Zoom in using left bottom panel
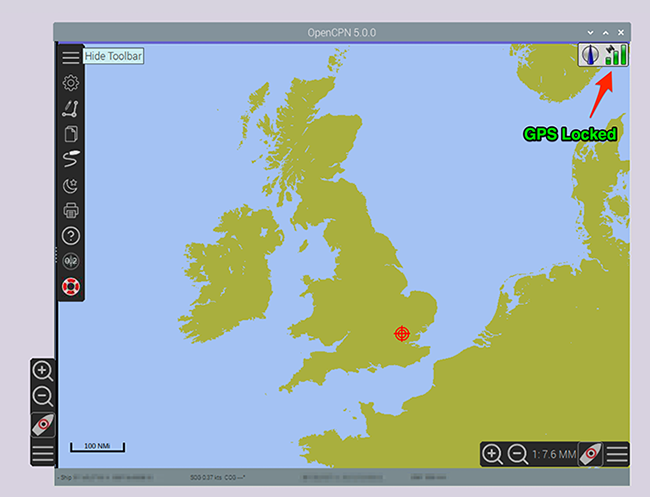 pyautogui.click(x=43, y=372)
